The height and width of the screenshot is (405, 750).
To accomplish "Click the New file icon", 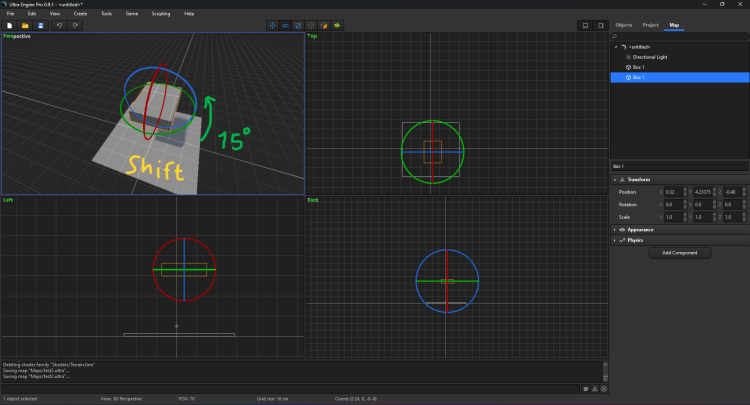I will coord(9,25).
